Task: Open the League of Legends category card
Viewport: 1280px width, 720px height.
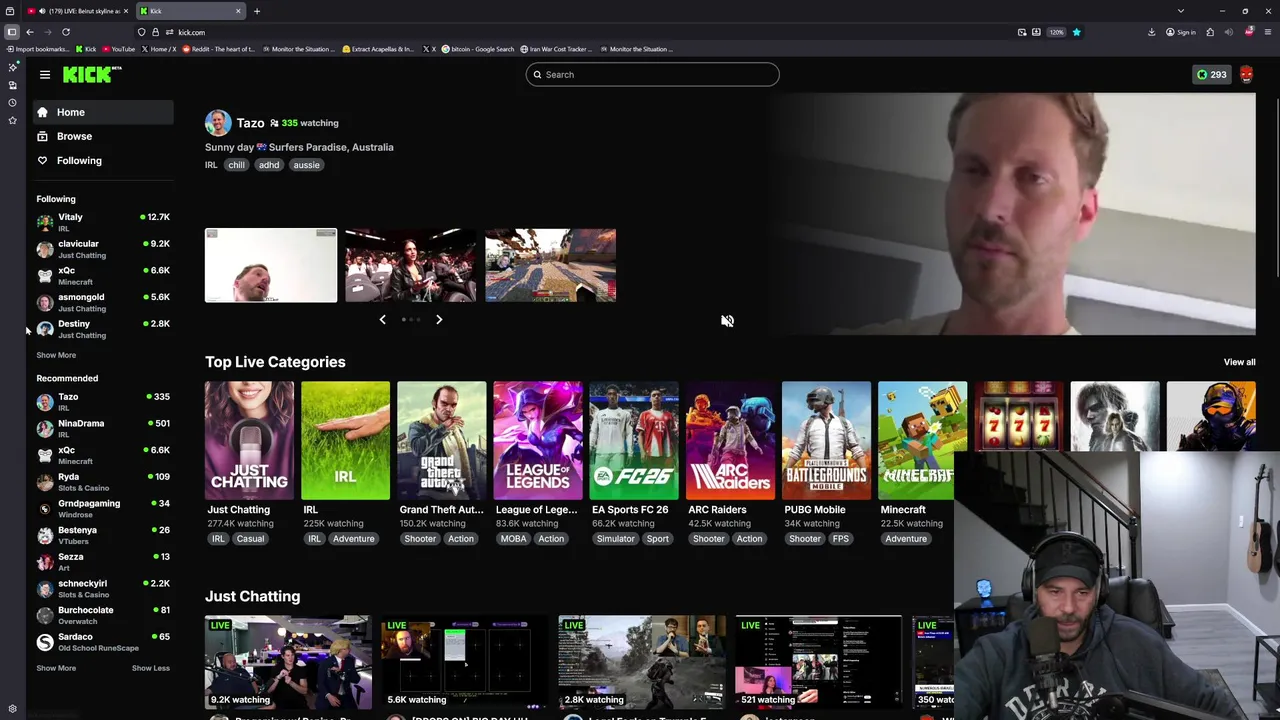Action: 537,440
